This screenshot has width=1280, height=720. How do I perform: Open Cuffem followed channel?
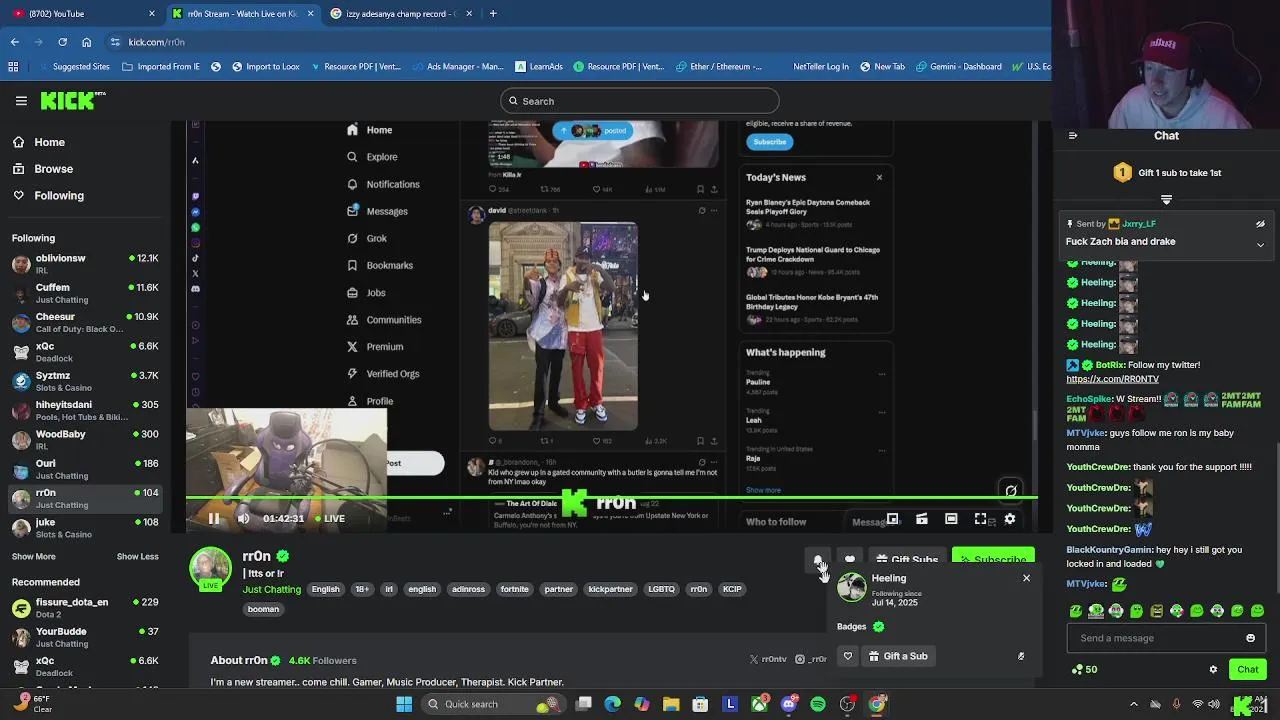point(85,293)
